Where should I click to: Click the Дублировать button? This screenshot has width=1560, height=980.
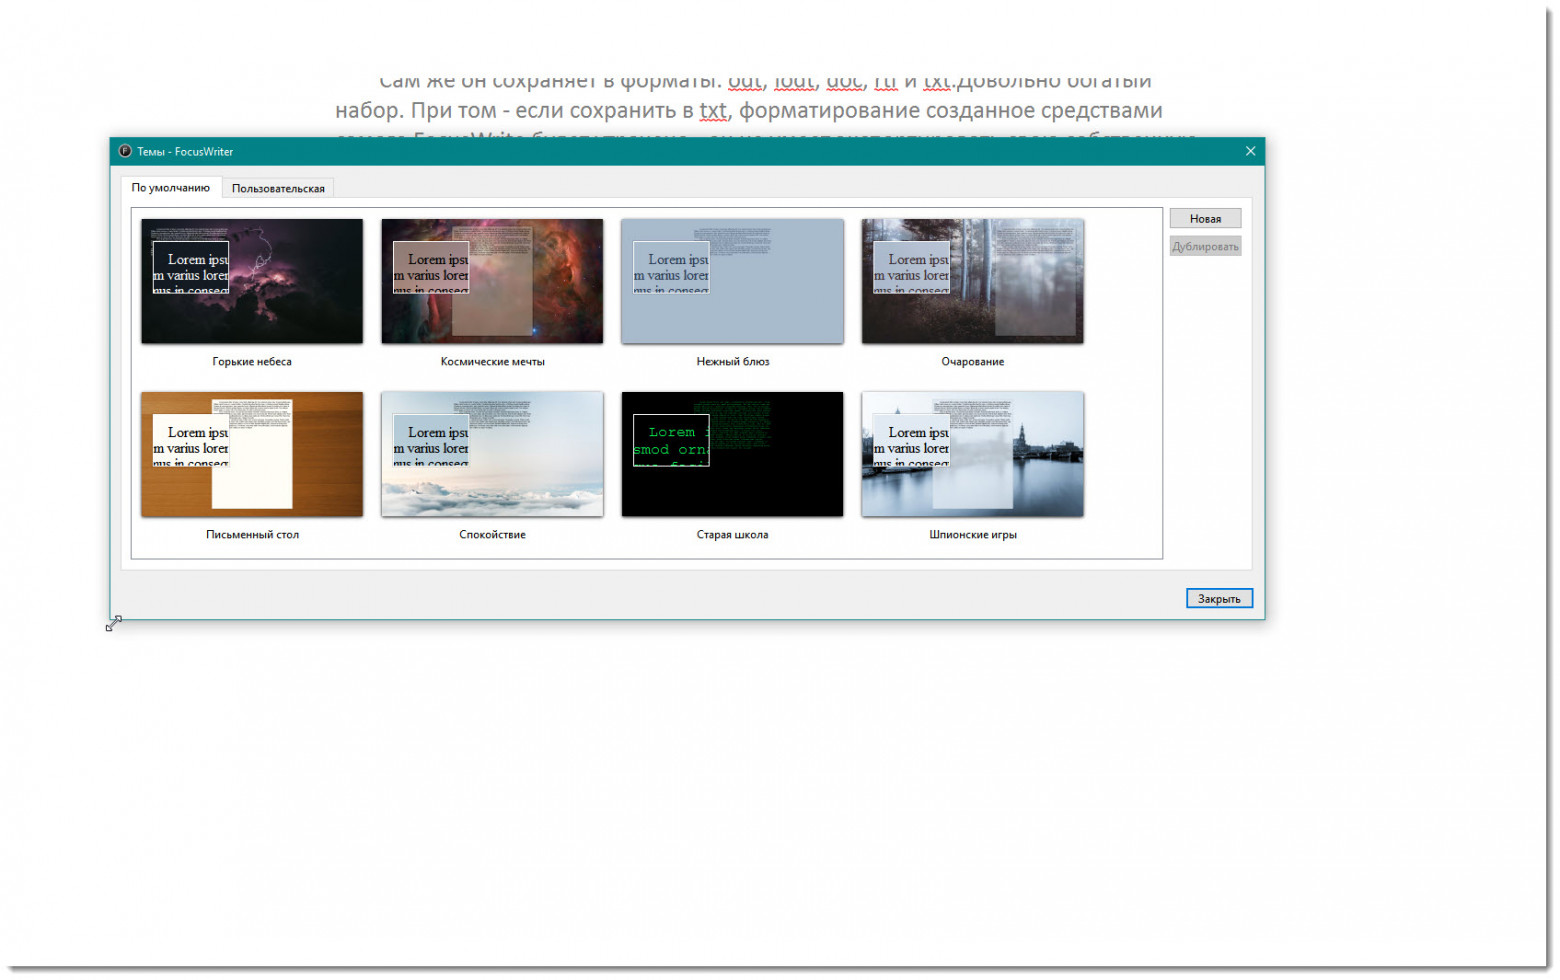click(1205, 246)
